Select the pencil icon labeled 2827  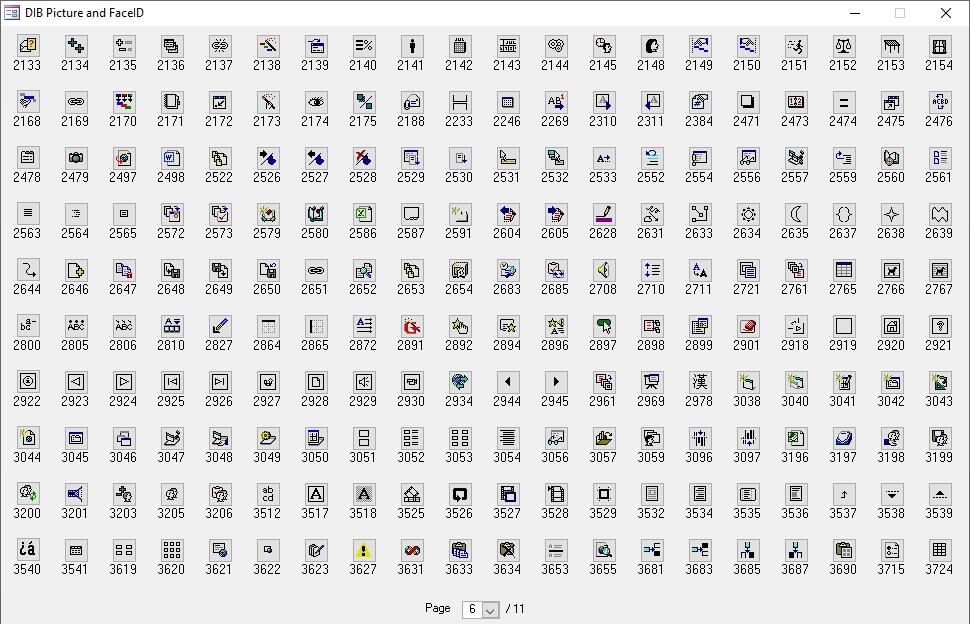click(220, 326)
